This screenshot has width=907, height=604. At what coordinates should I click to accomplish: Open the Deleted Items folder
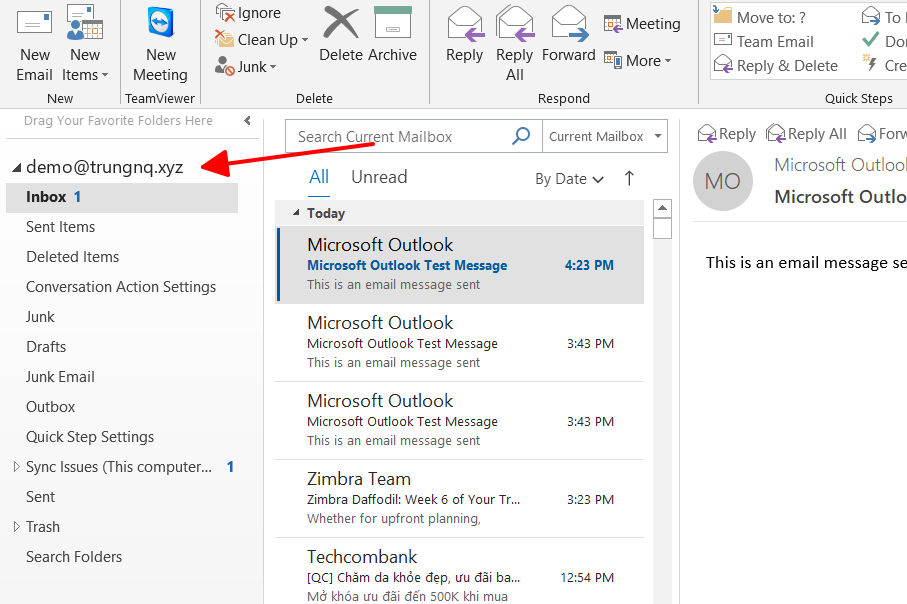click(72, 257)
